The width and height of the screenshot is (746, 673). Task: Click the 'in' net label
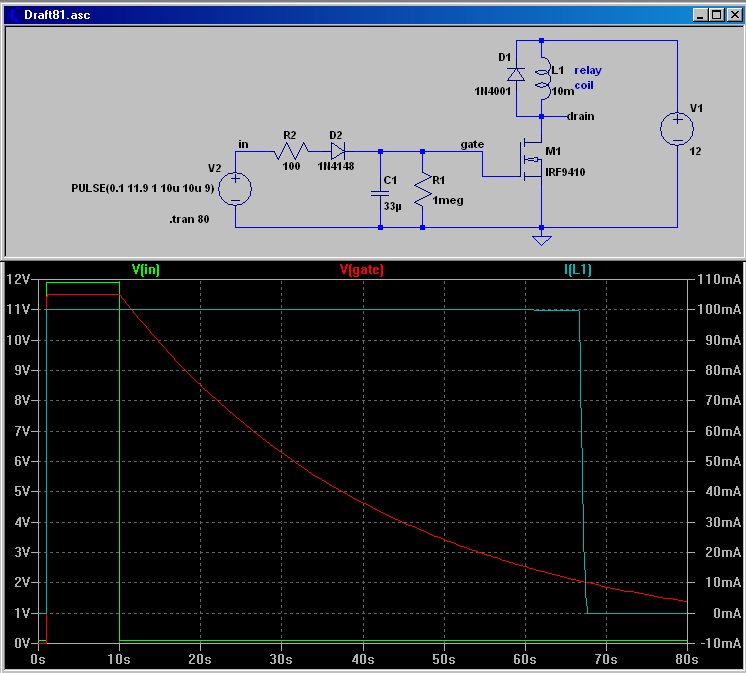(x=243, y=144)
